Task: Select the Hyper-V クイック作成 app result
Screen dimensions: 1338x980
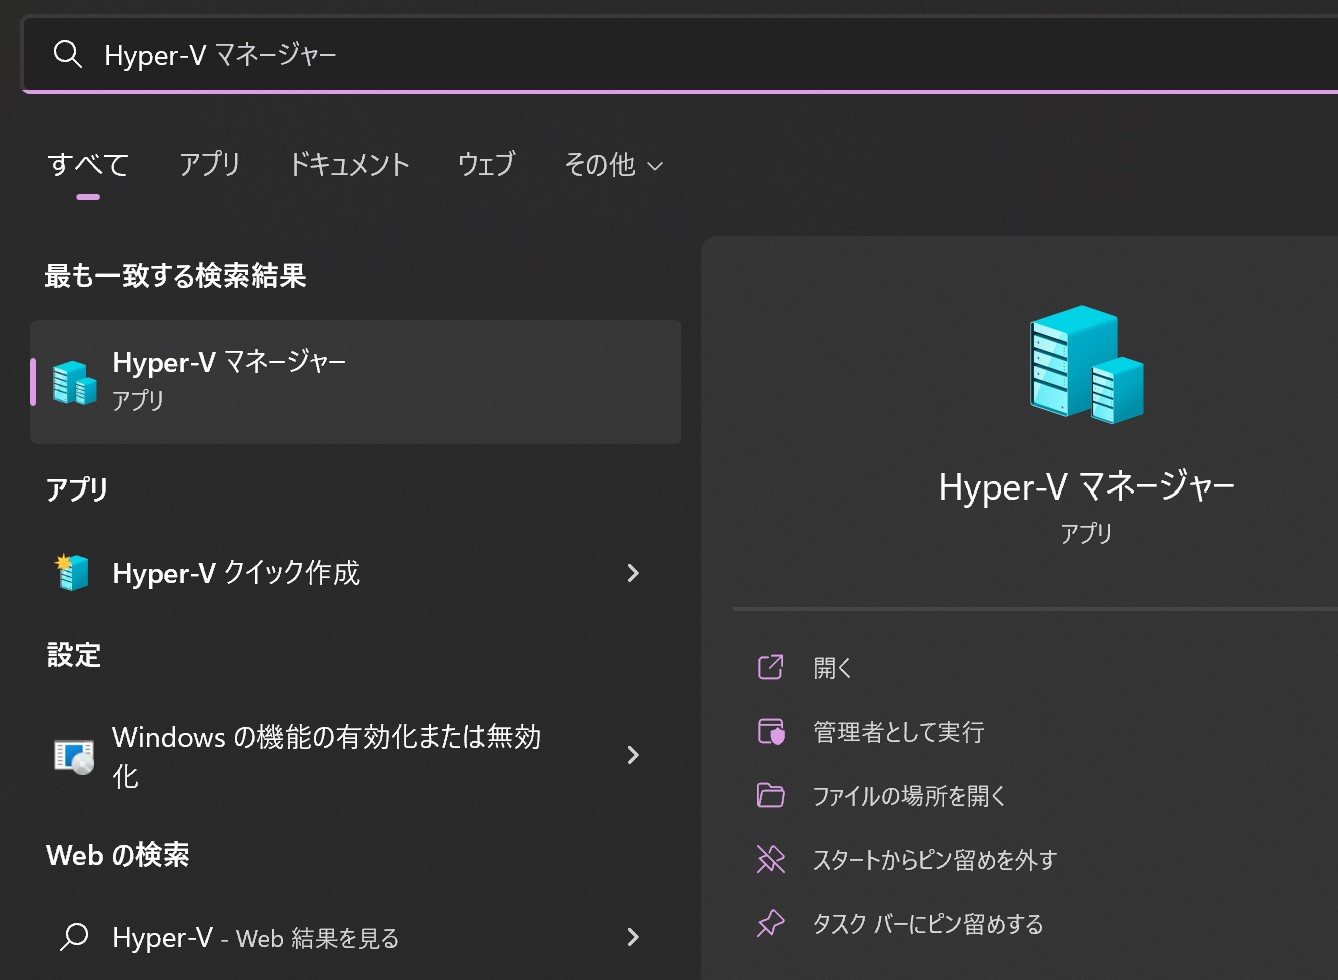Action: [356, 573]
